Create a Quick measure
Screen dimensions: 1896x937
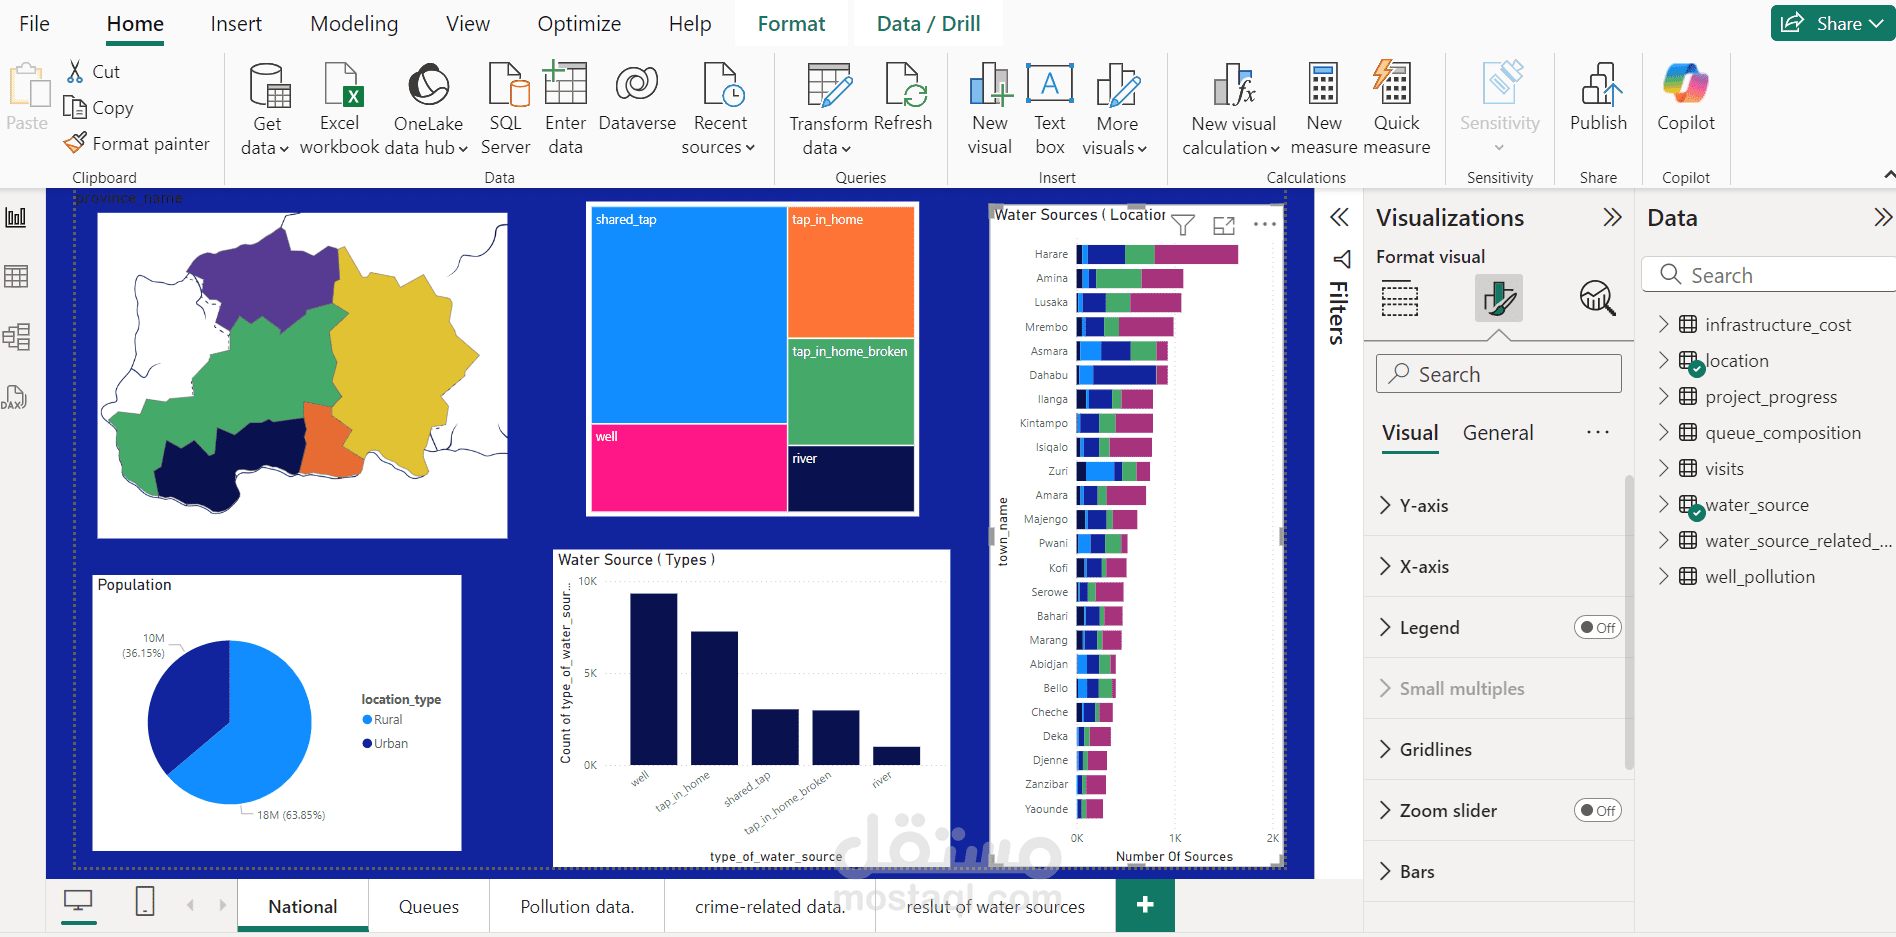[1396, 109]
